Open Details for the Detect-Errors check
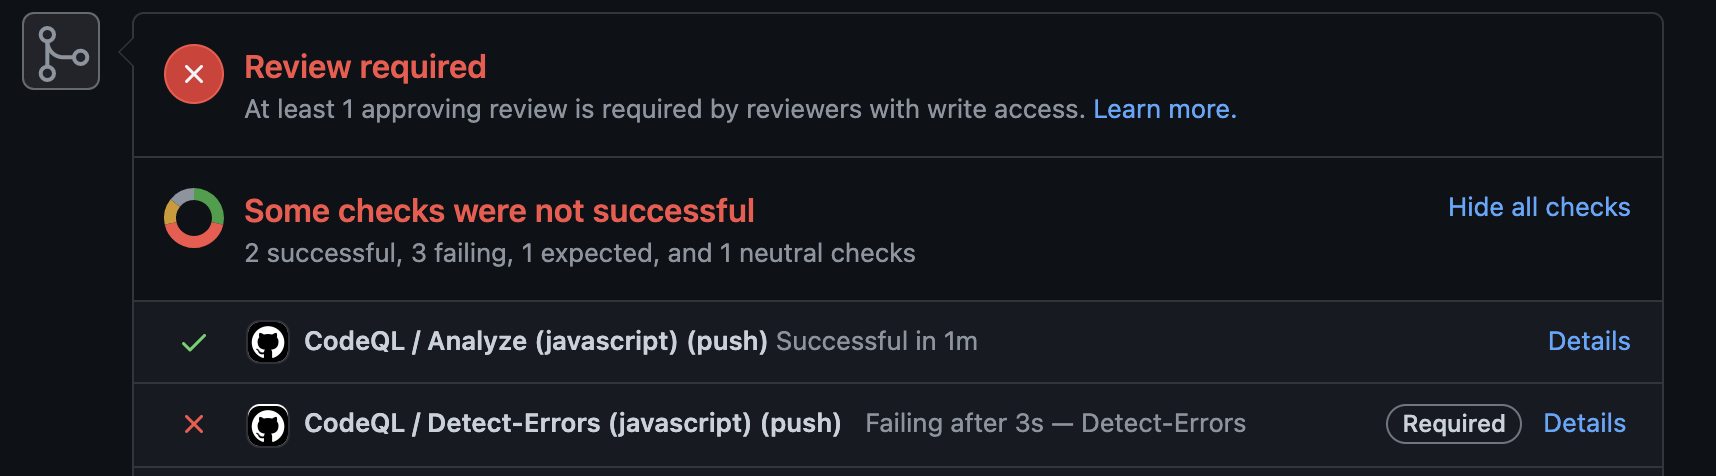The height and width of the screenshot is (476, 1716). point(1584,423)
